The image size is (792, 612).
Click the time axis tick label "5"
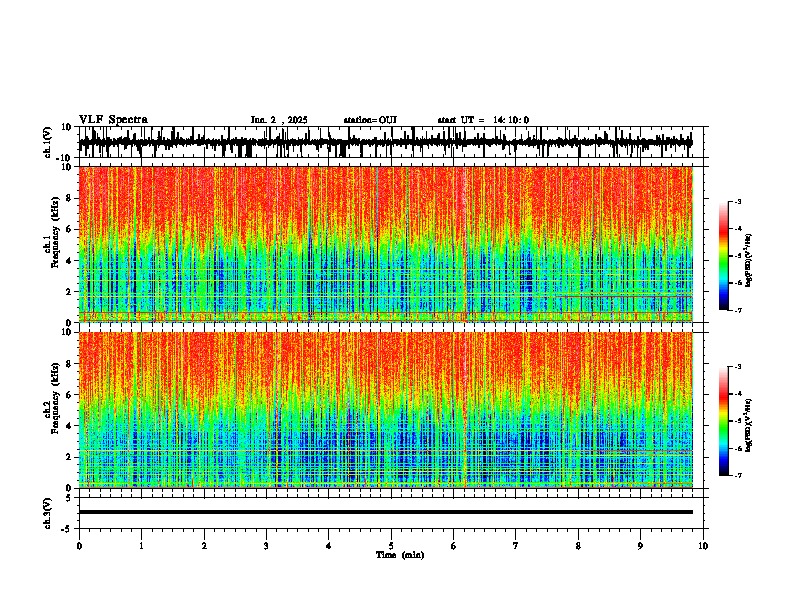click(391, 546)
